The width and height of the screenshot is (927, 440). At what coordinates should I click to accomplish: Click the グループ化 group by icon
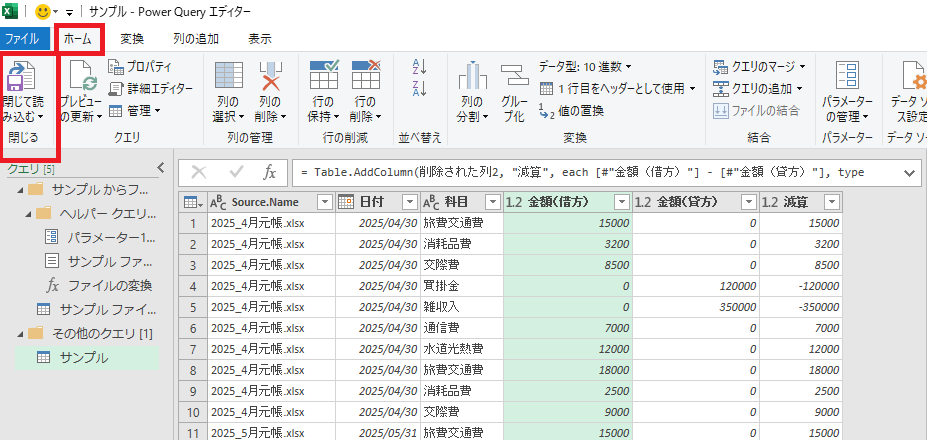click(x=513, y=78)
